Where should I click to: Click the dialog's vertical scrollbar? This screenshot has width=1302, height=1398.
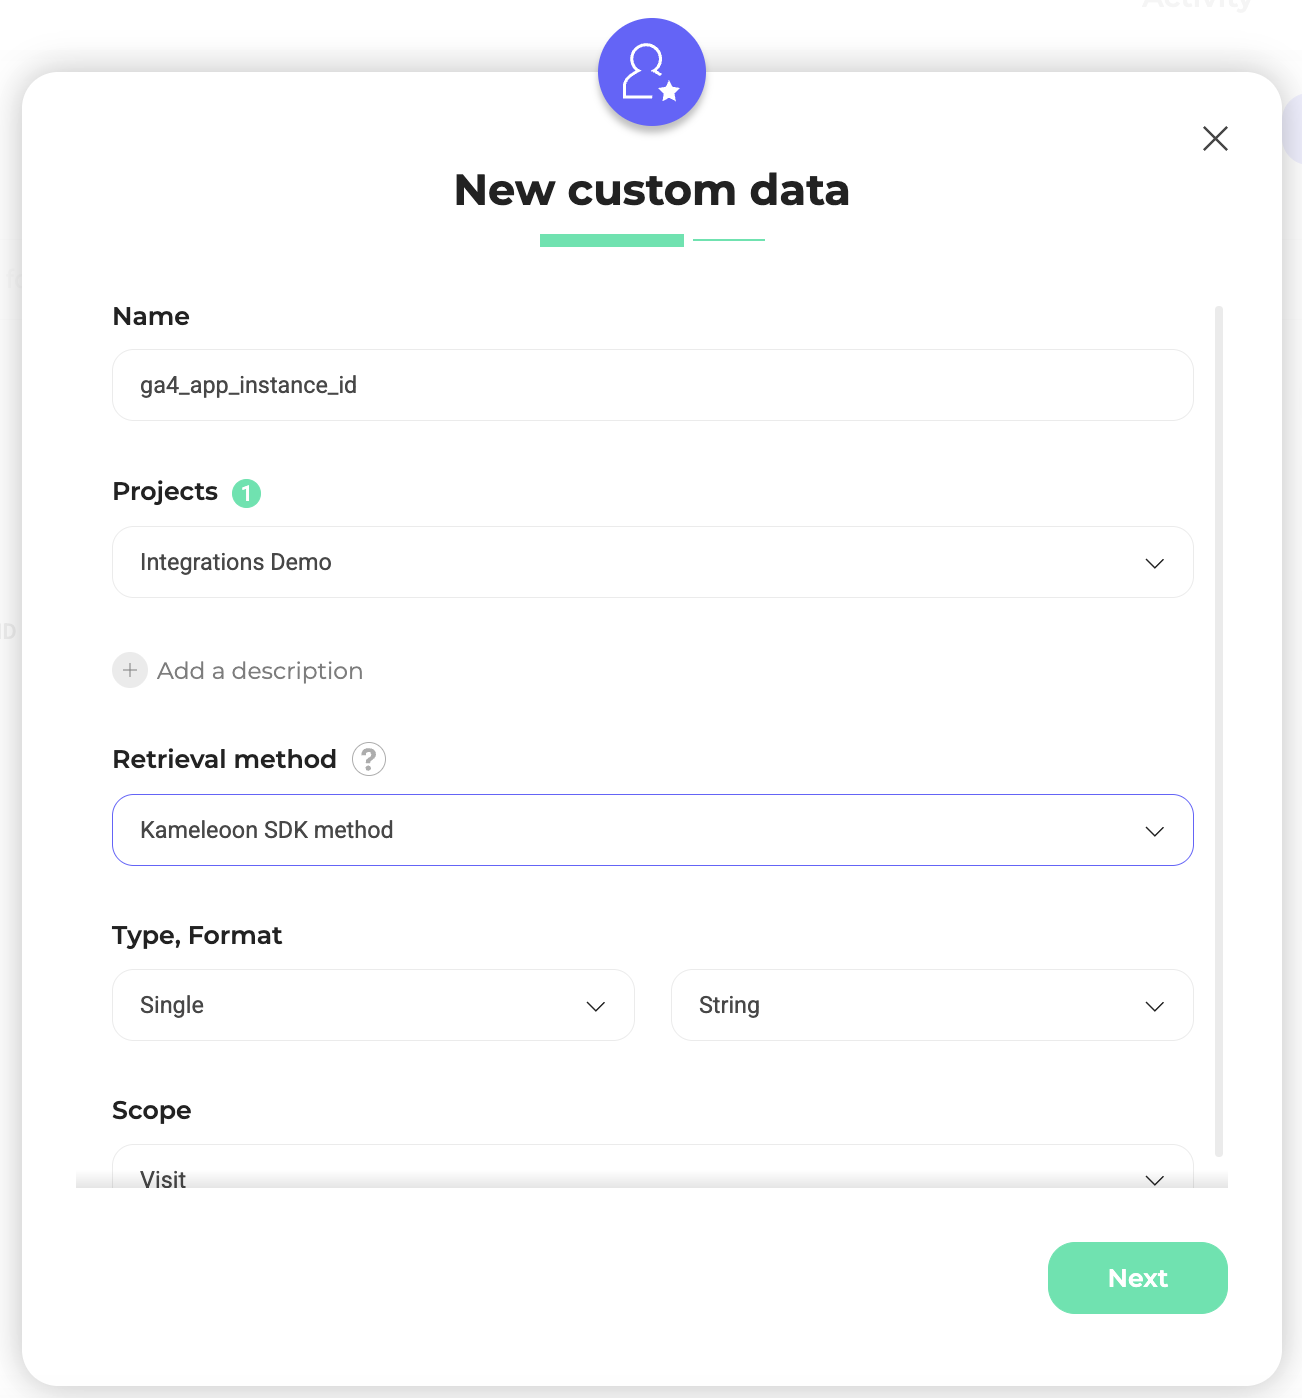tap(1219, 730)
